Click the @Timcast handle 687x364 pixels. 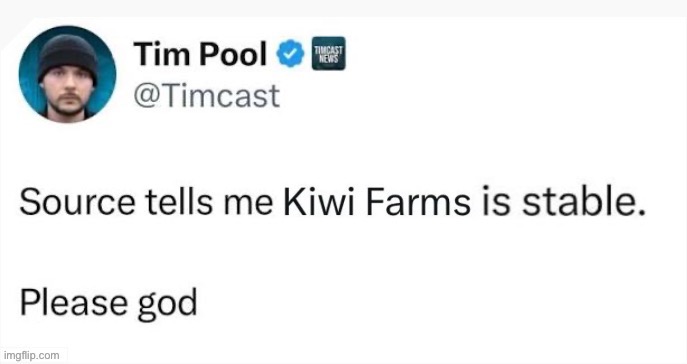[206, 96]
